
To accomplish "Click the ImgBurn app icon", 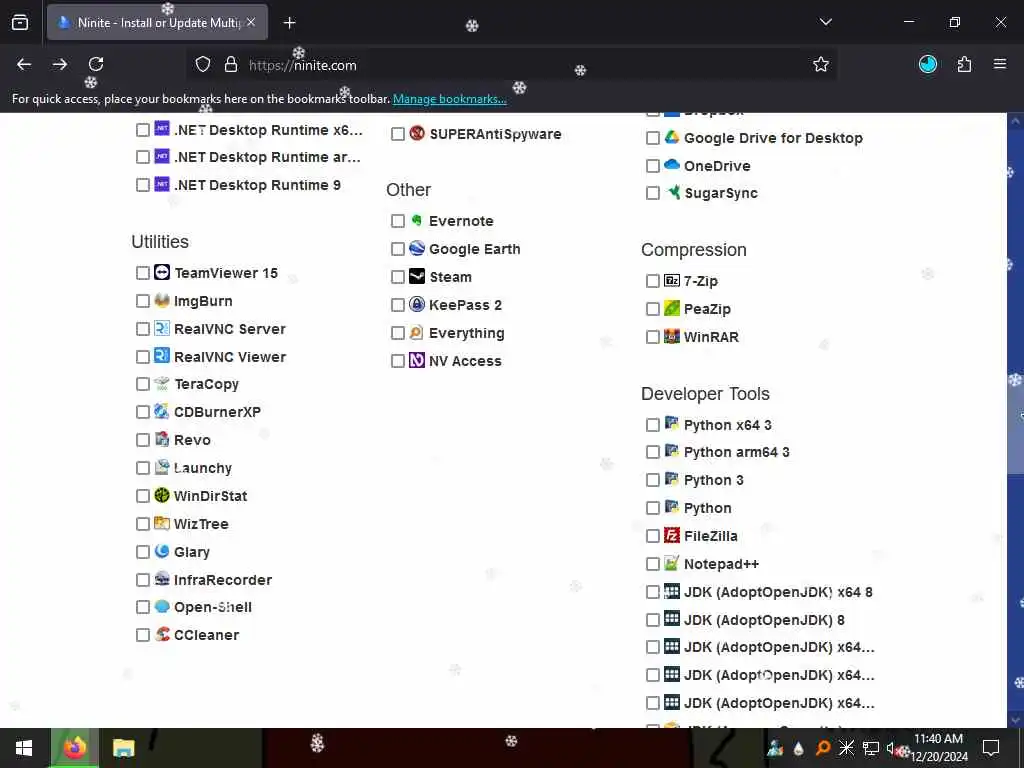I will click(162, 300).
